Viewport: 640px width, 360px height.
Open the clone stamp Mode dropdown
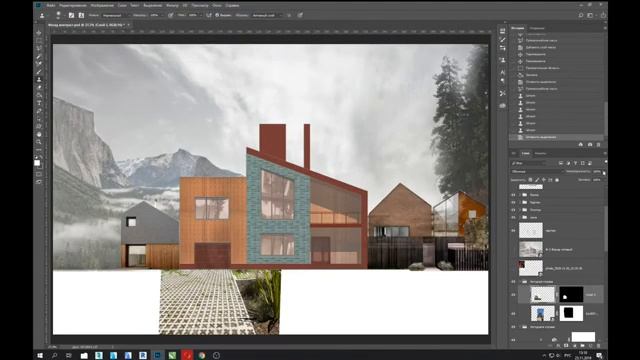click(115, 15)
